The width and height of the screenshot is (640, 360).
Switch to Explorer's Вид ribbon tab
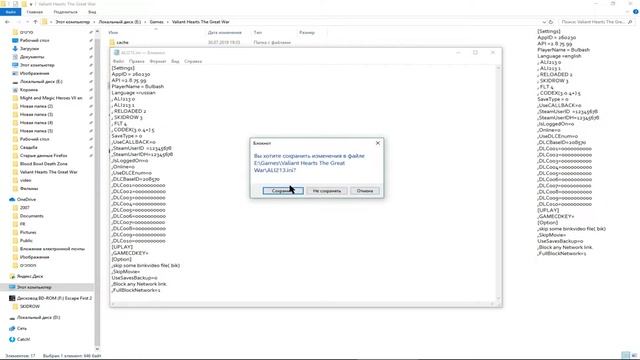click(92, 12)
